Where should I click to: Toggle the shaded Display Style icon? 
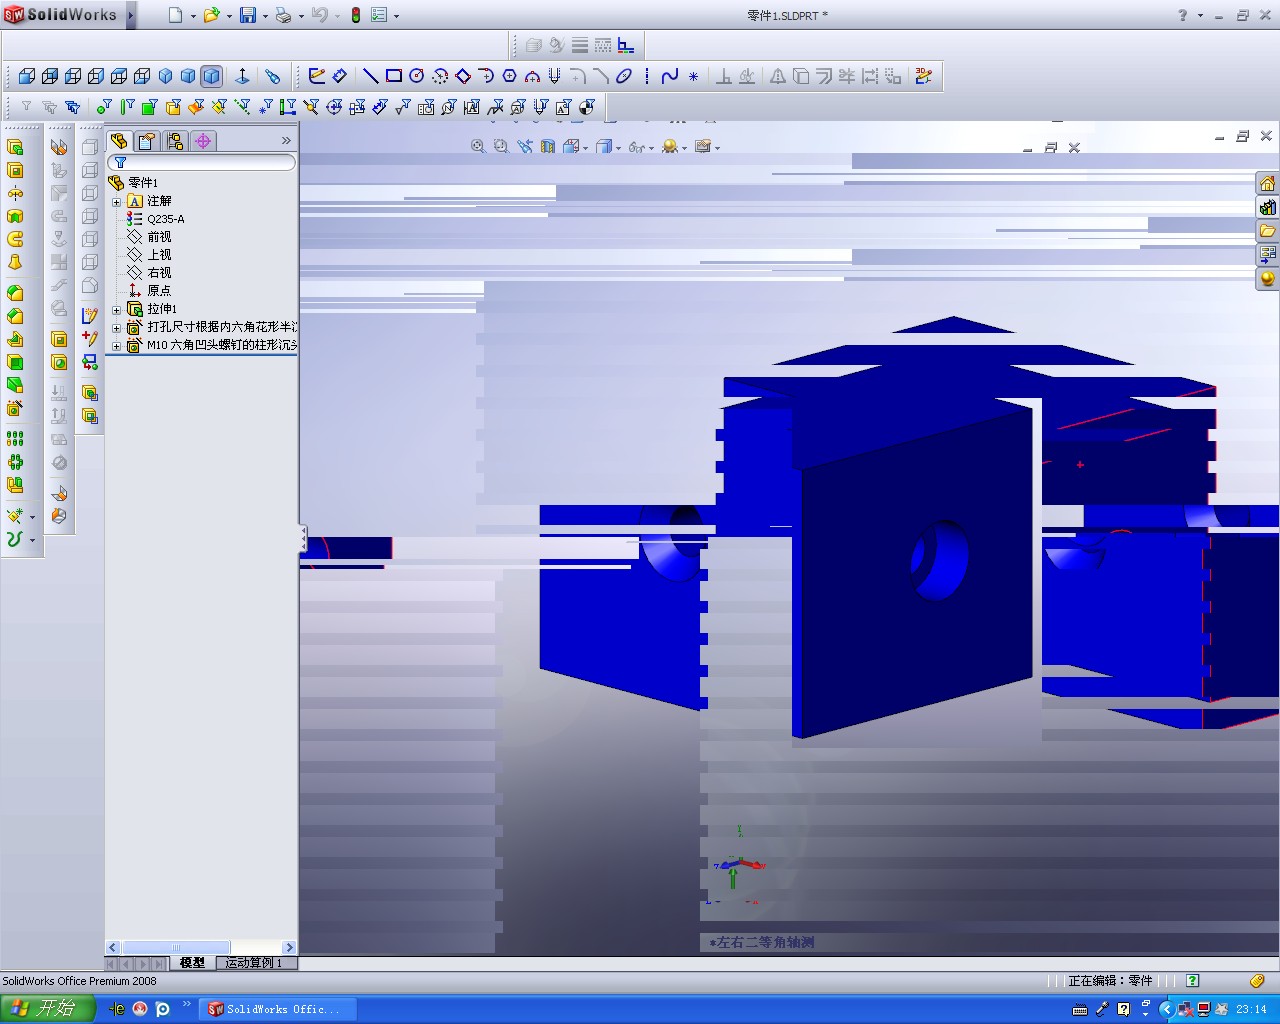pos(604,146)
